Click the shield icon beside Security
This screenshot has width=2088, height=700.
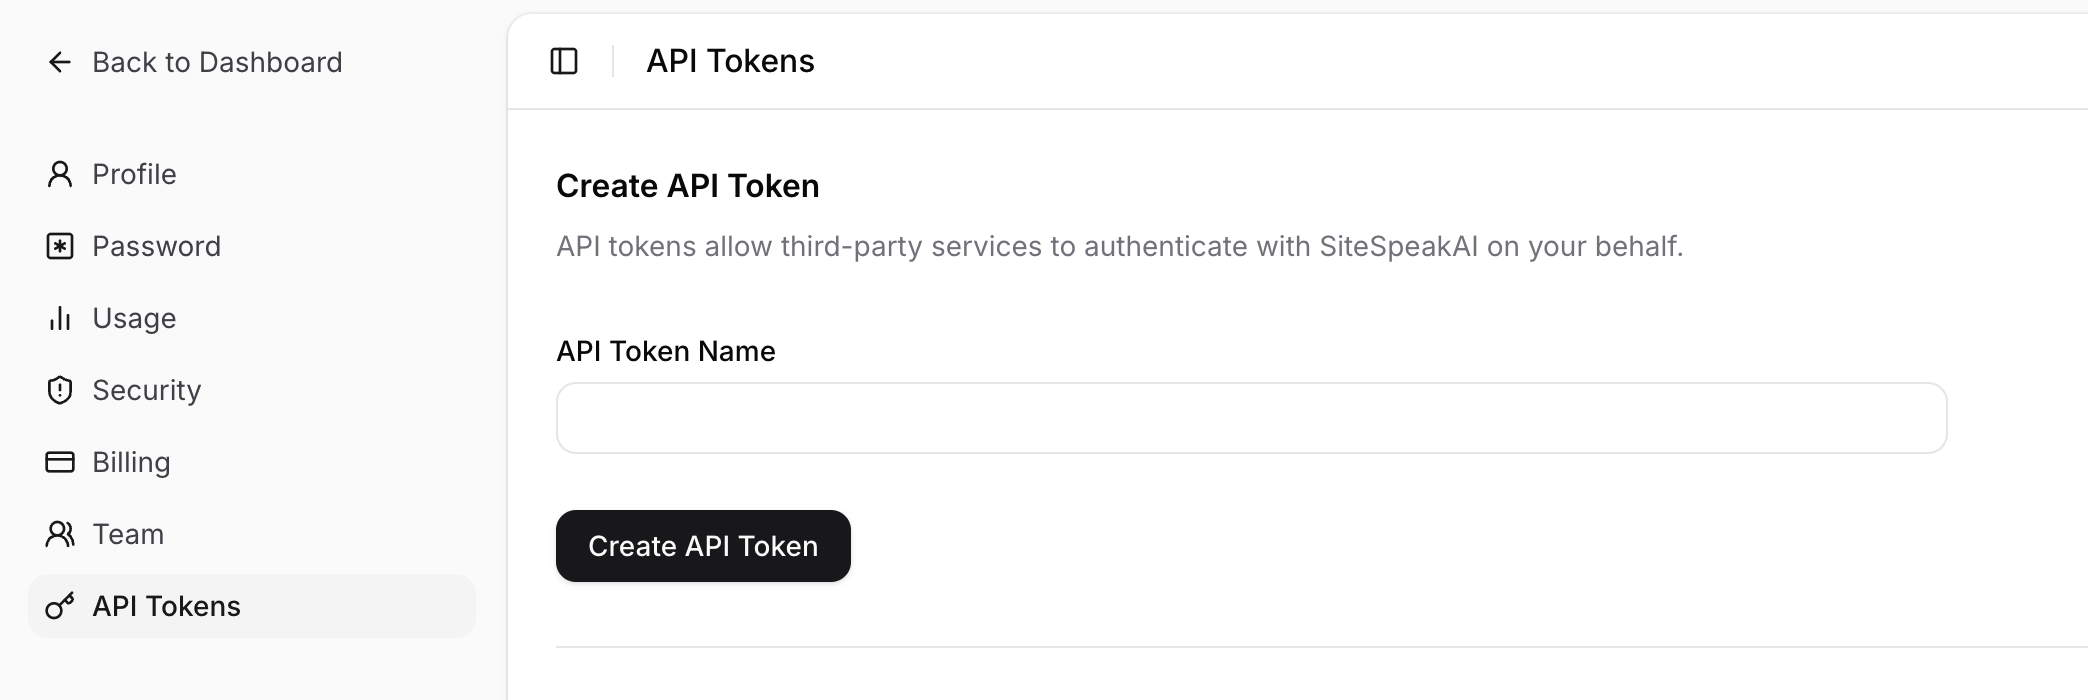pos(60,390)
